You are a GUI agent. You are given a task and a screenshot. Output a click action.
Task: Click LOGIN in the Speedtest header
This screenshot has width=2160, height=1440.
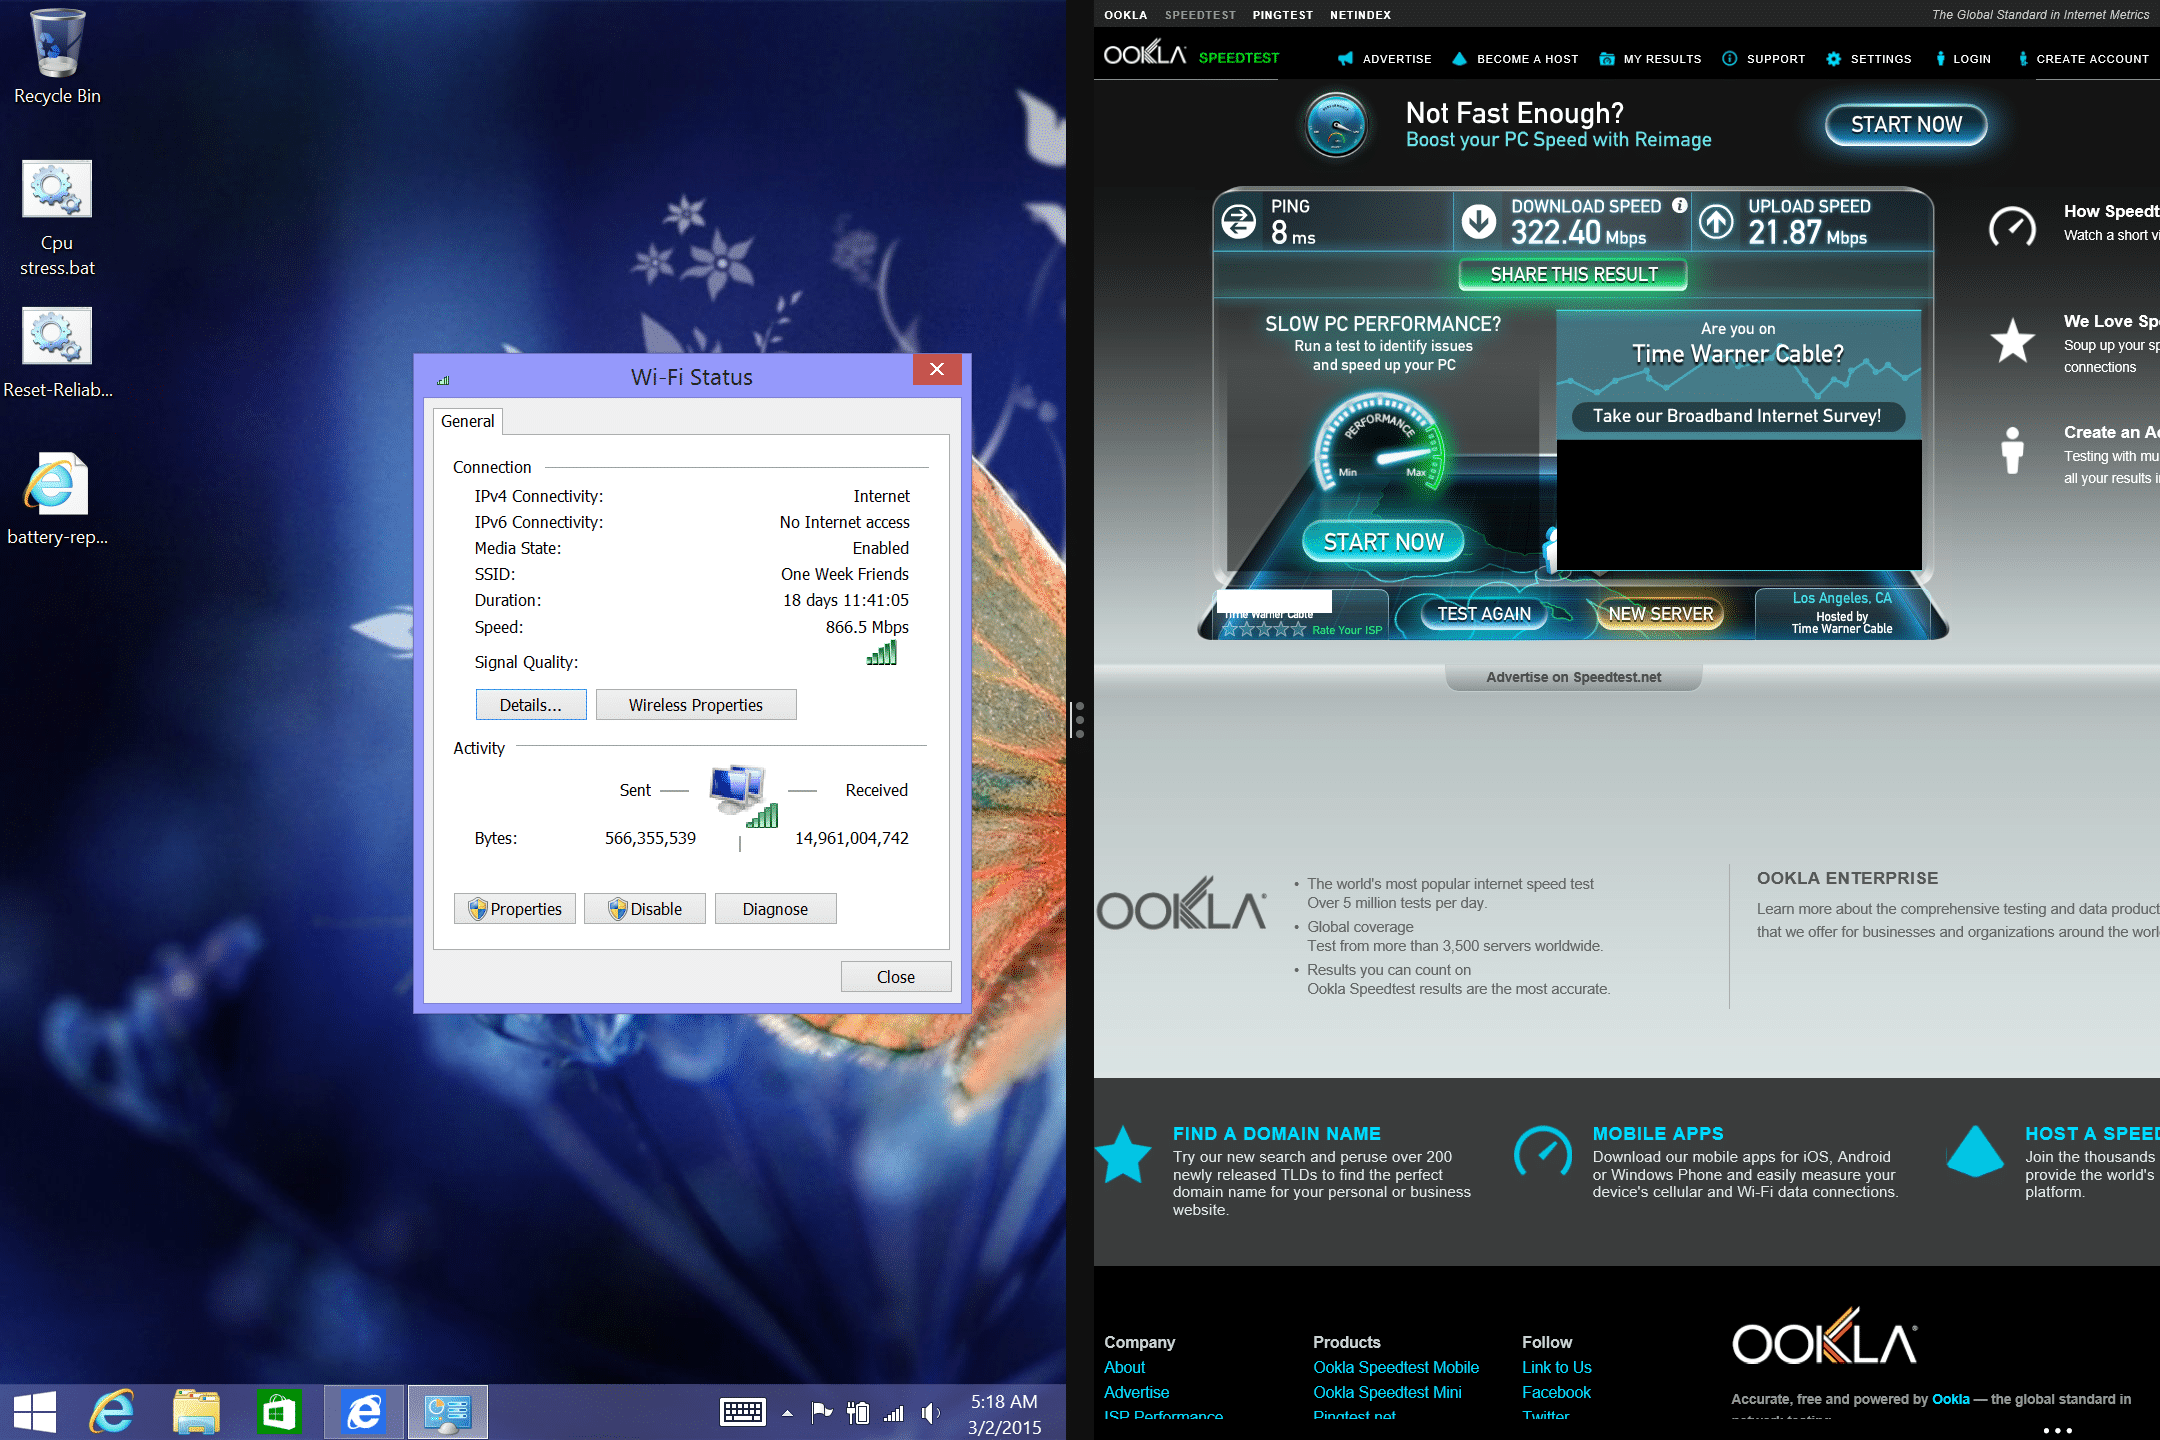pyautogui.click(x=1963, y=59)
